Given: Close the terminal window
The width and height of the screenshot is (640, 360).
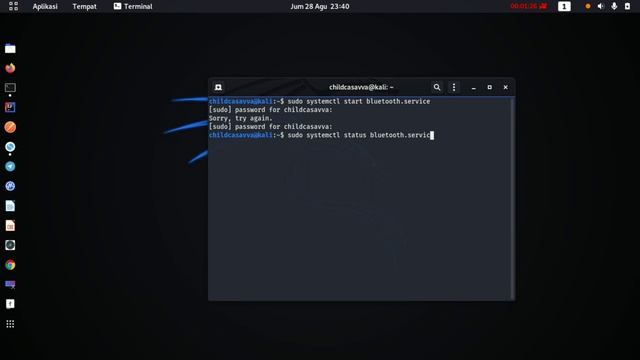Looking at the screenshot, I should pos(506,87).
